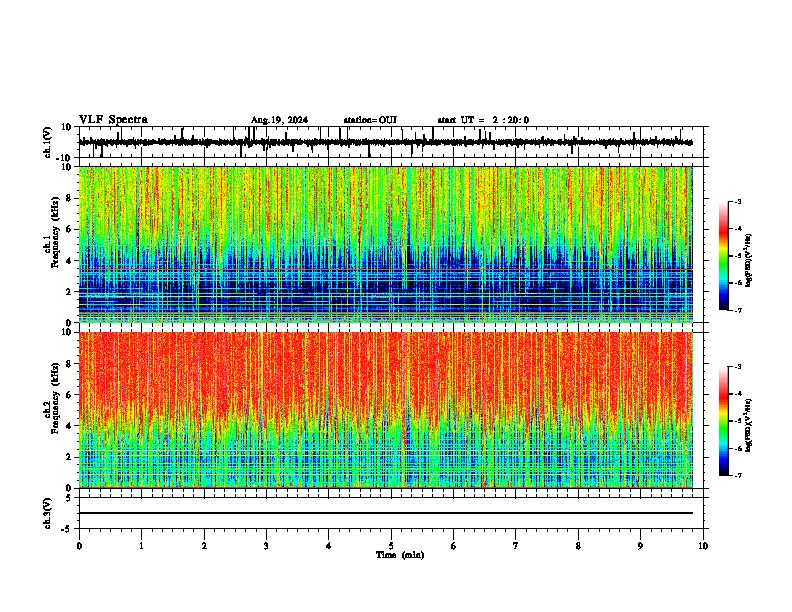The height and width of the screenshot is (612, 792).
Task: Click the ch.2 color scale "log(PSD)" units label
Action: [x=748, y=426]
